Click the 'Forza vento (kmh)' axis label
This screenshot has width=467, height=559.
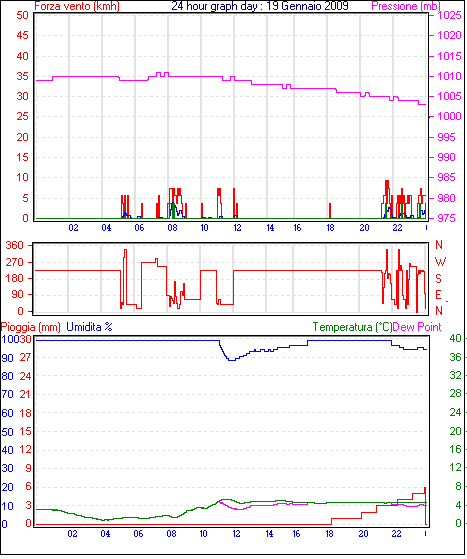pos(77,6)
